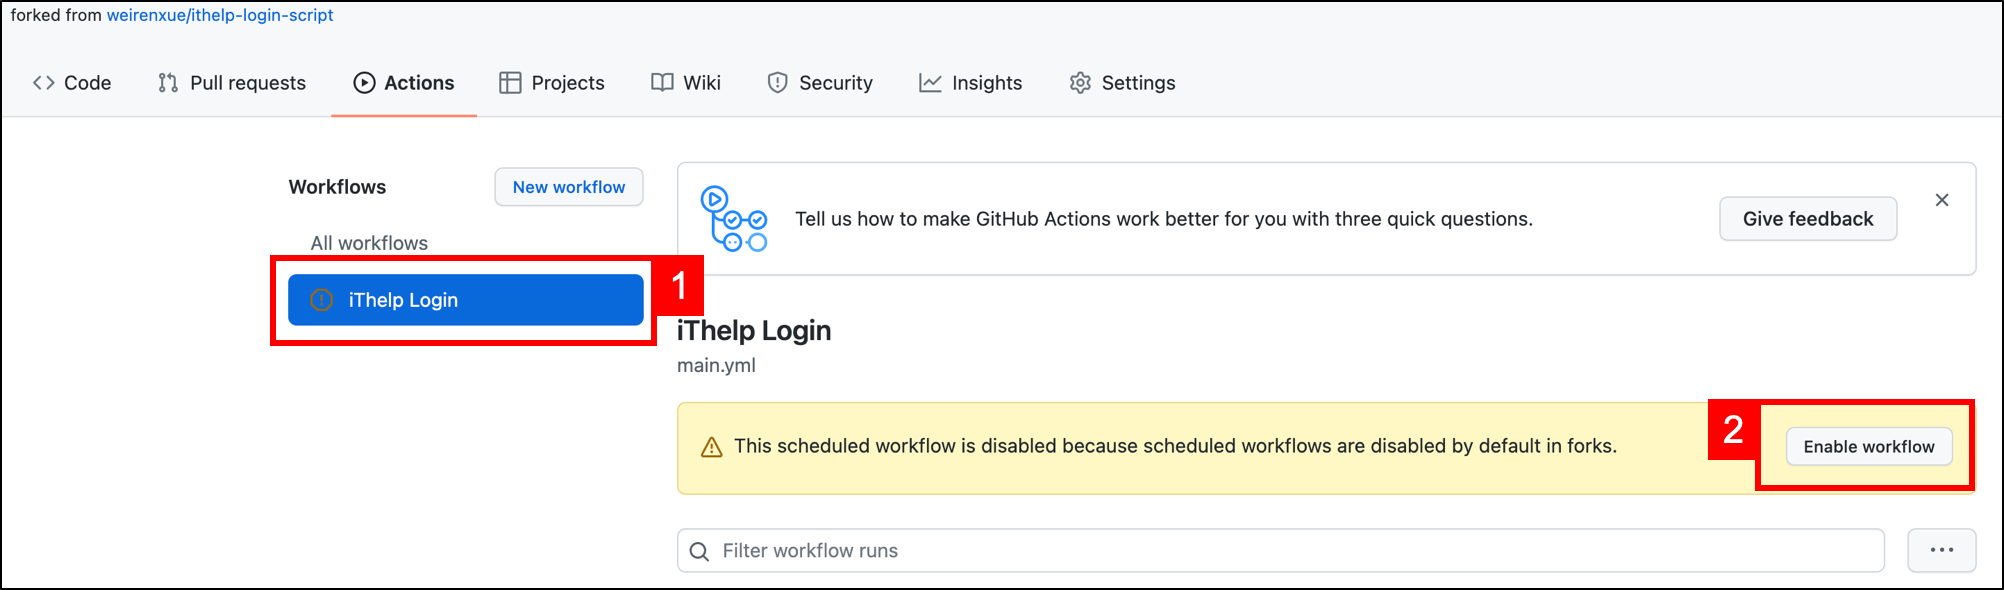Click the Insights graph icon
The height and width of the screenshot is (590, 2004).
(930, 83)
